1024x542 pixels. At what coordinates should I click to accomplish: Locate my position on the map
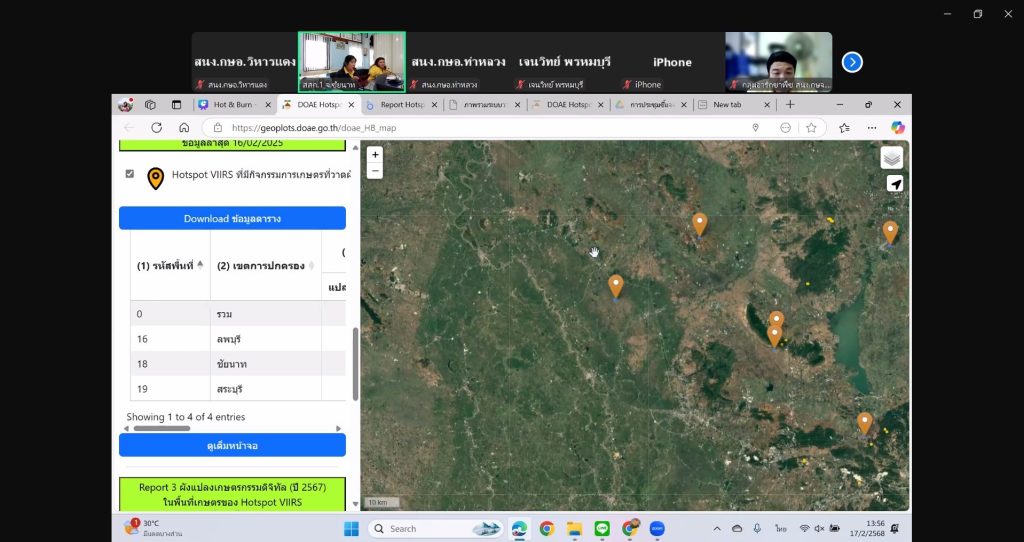coord(895,184)
